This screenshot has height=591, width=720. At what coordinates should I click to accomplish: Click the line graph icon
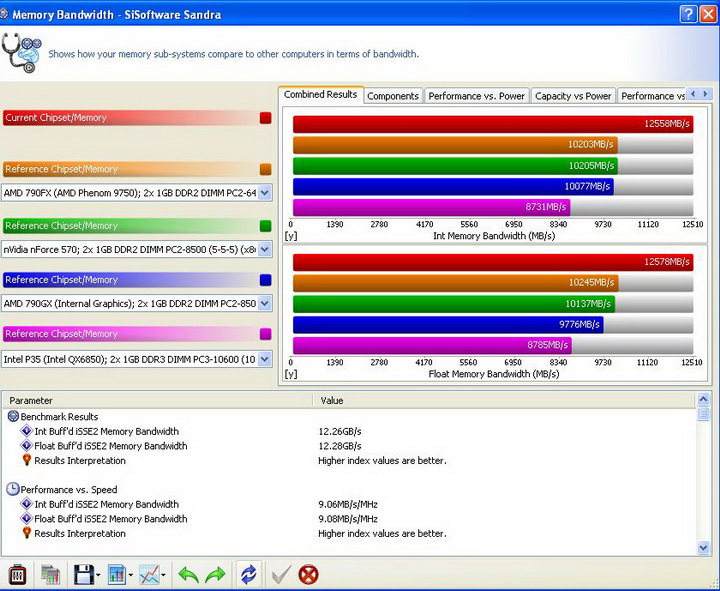pos(149,574)
